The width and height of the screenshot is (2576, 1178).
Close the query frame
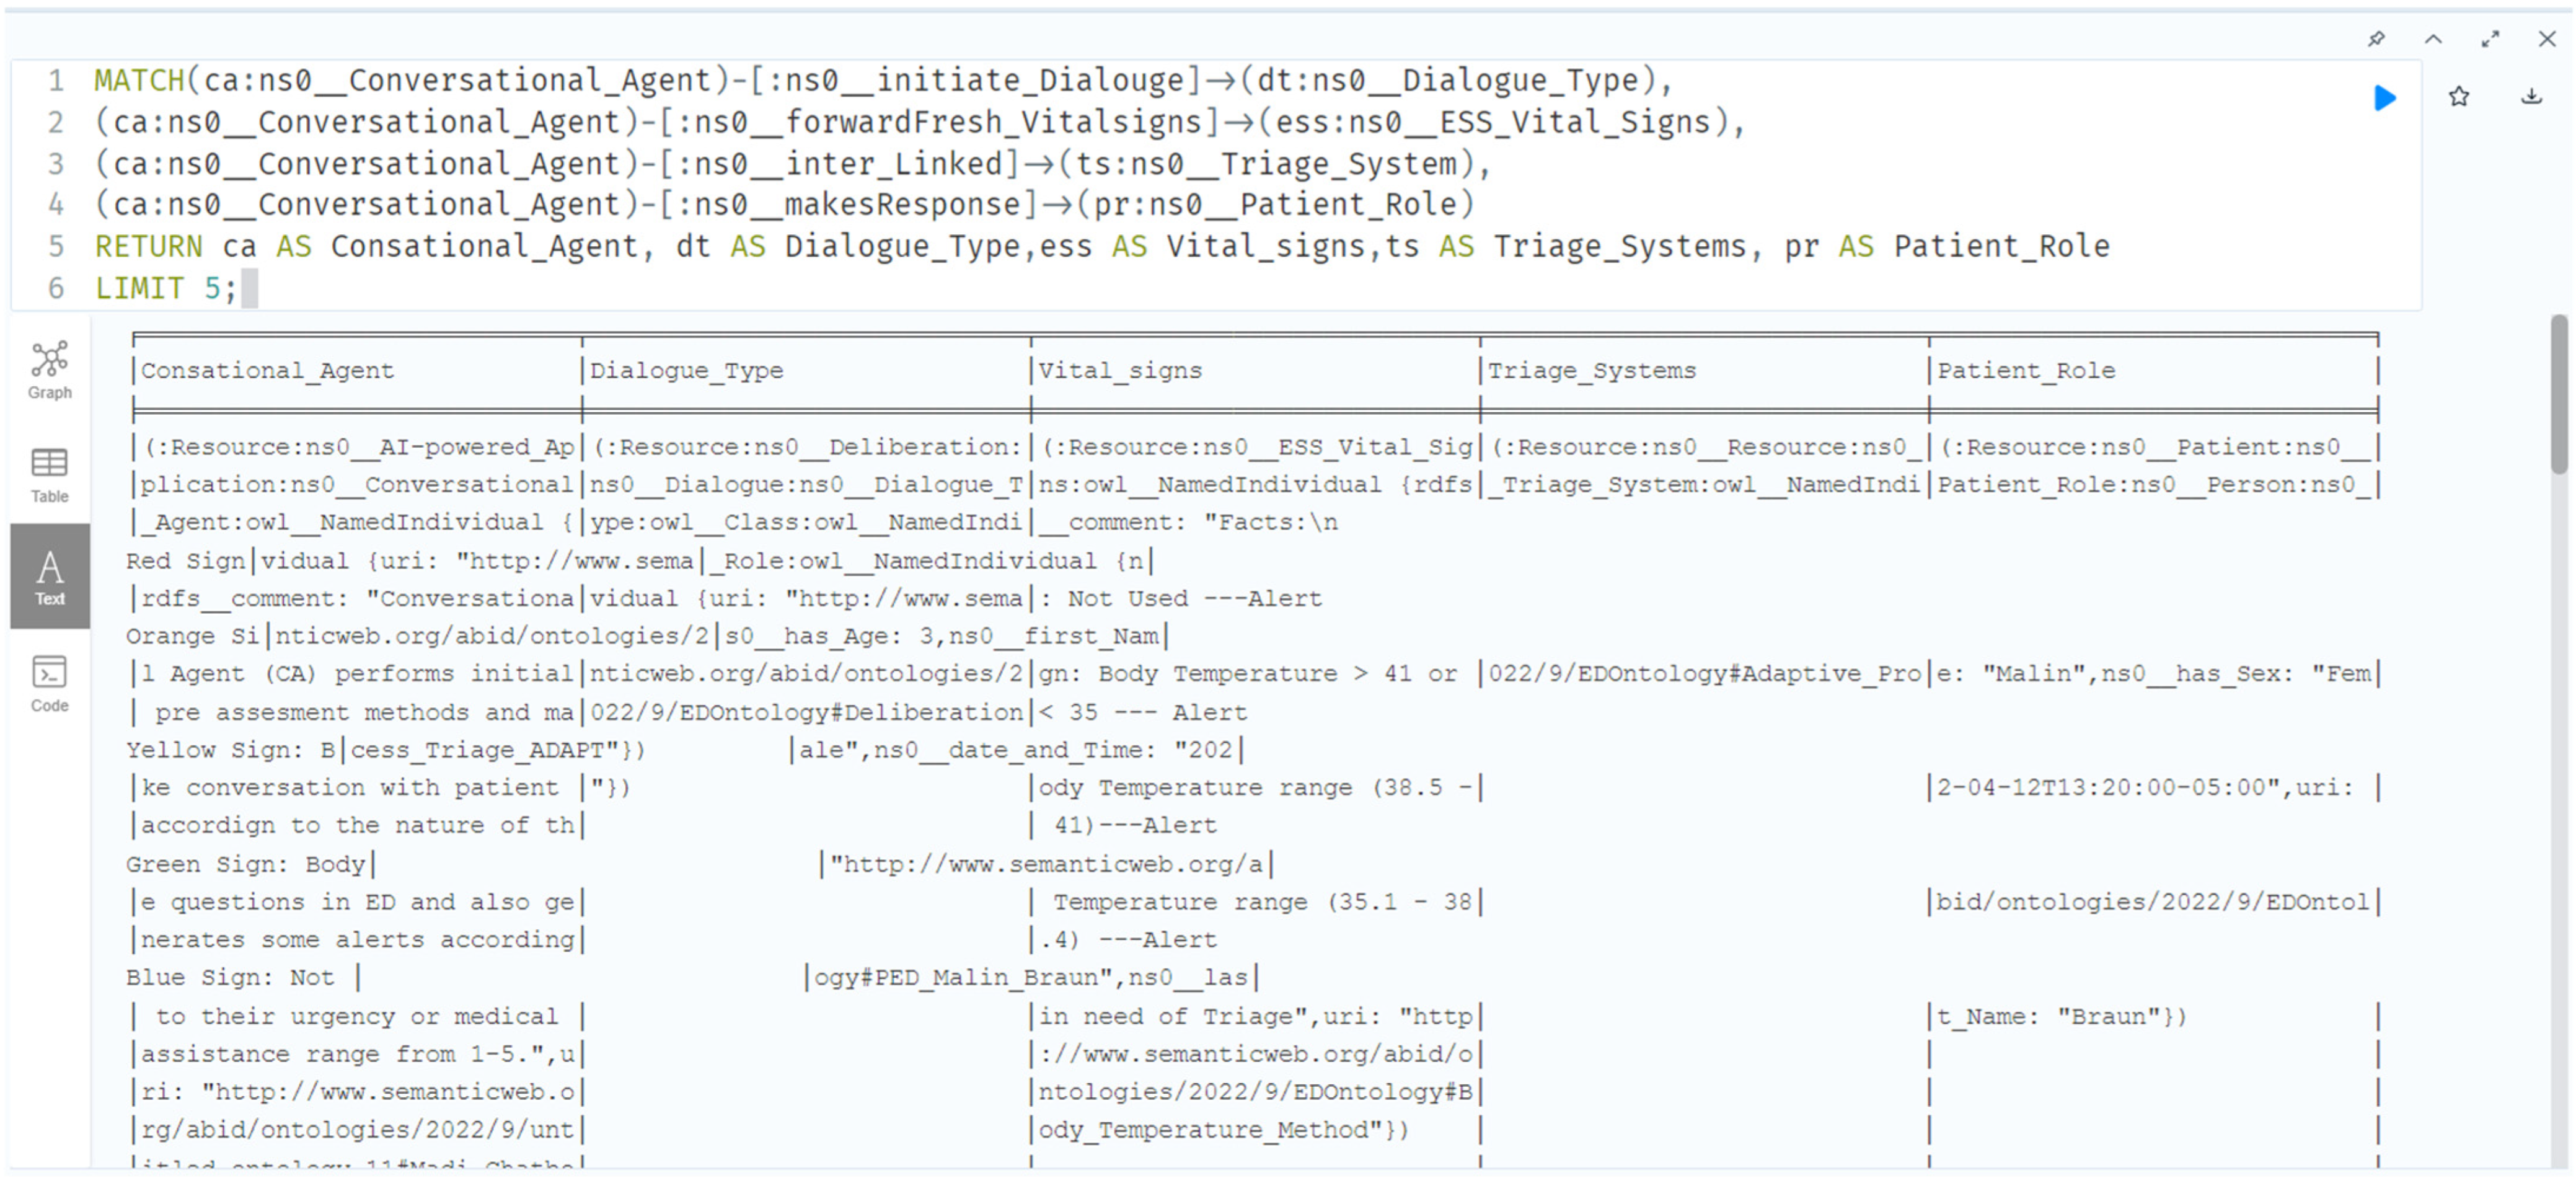[x=2547, y=39]
